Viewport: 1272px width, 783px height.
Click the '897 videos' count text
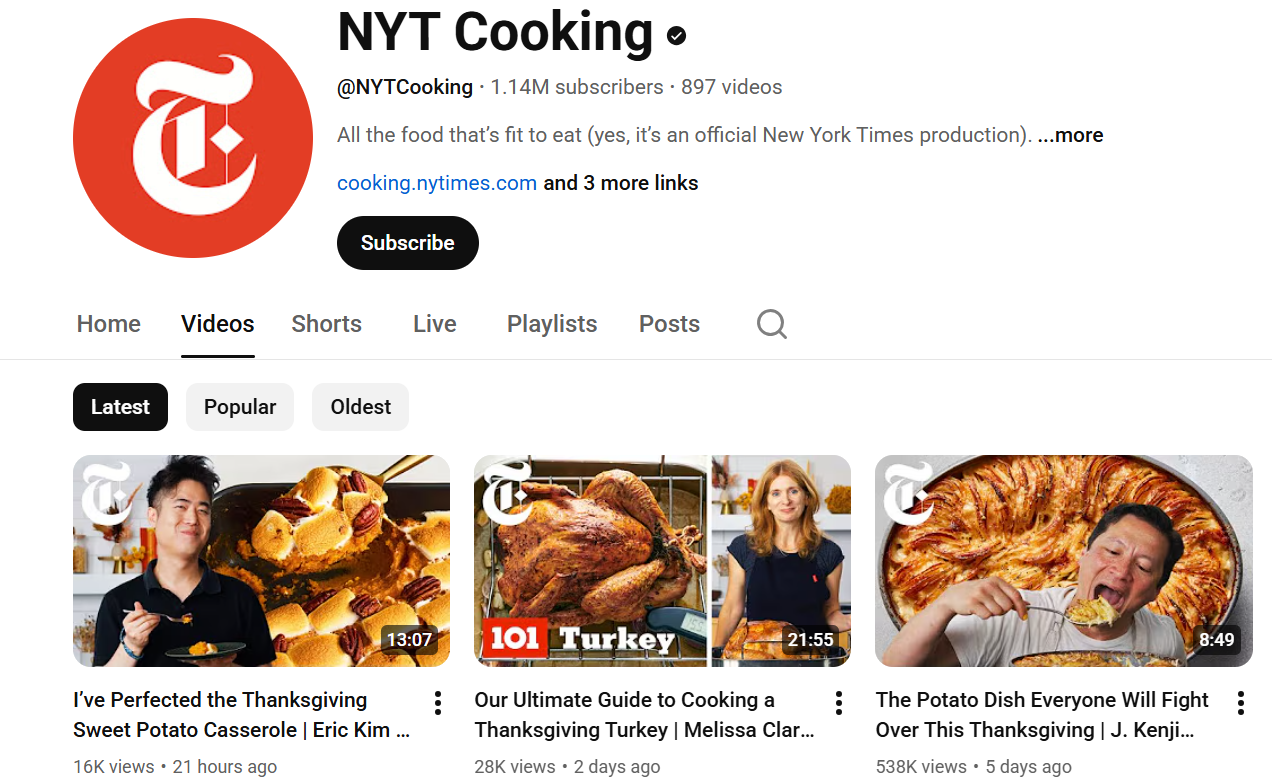tap(732, 87)
